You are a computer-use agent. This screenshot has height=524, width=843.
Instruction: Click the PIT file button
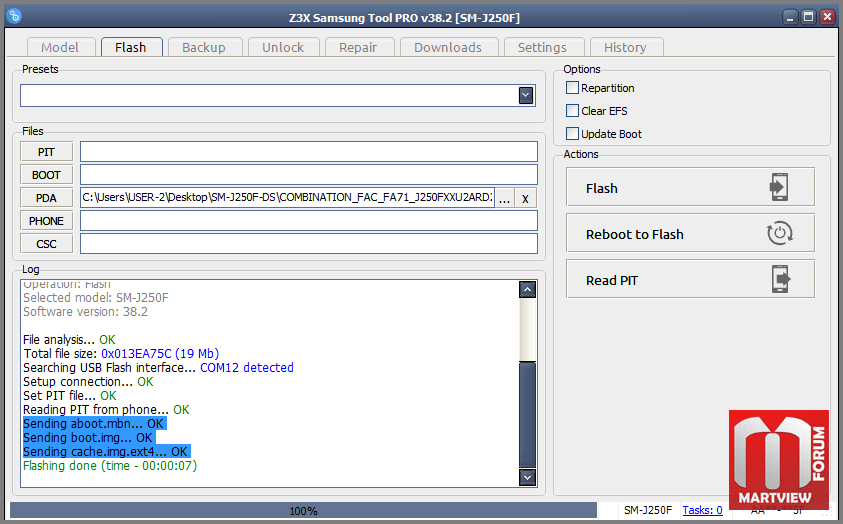point(46,152)
